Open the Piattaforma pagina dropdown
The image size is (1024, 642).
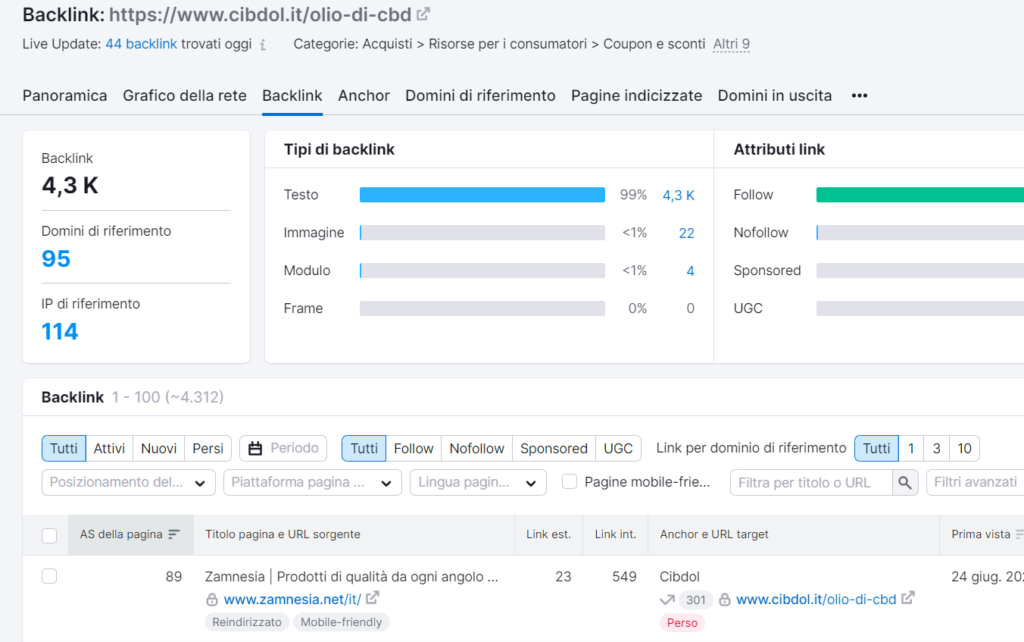point(312,483)
